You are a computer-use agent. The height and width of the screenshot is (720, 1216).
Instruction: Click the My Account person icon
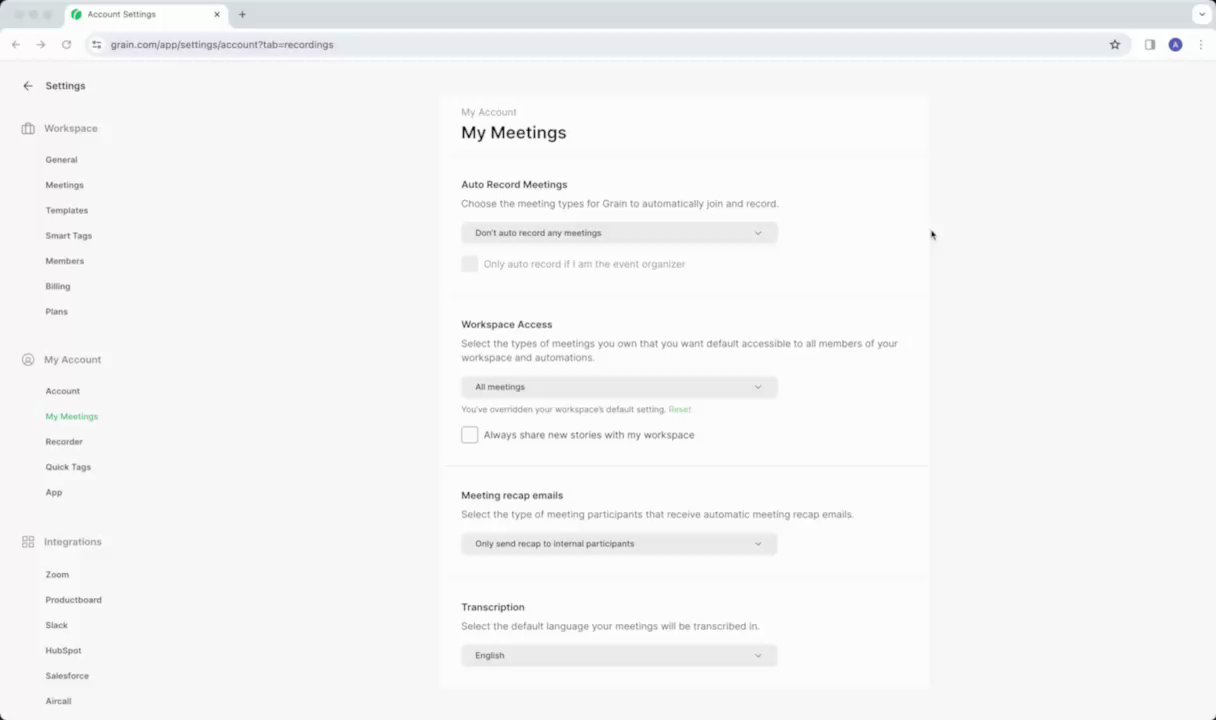click(28, 360)
